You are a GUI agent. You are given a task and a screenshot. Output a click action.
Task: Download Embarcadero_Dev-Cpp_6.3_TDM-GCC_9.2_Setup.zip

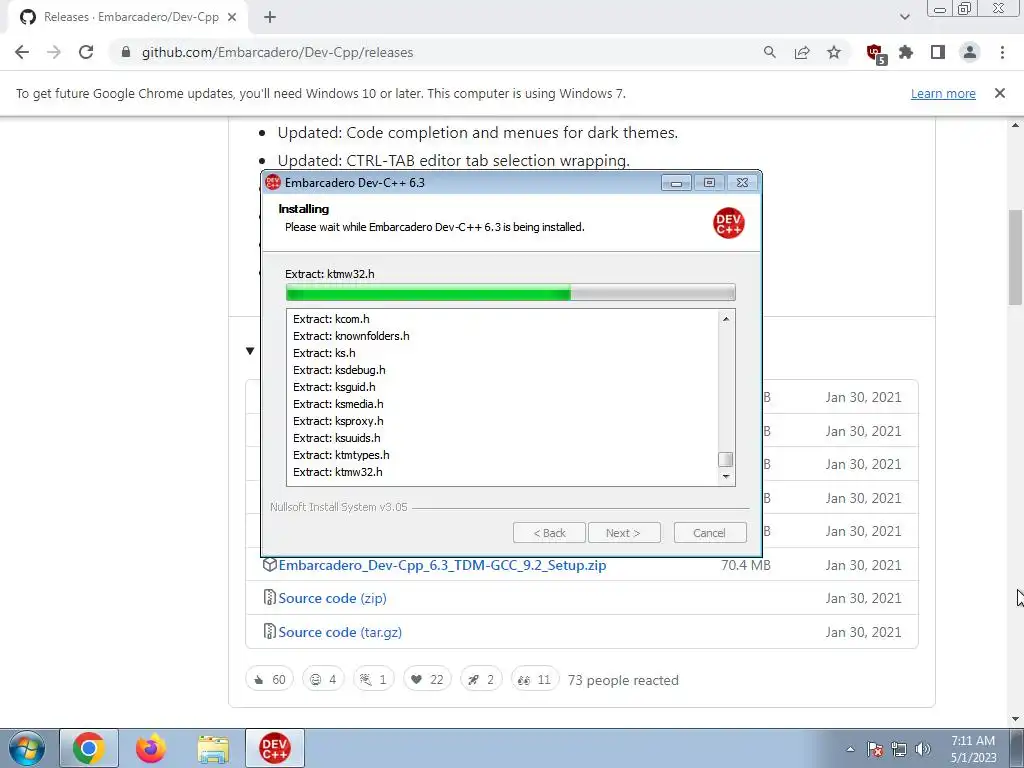point(442,565)
